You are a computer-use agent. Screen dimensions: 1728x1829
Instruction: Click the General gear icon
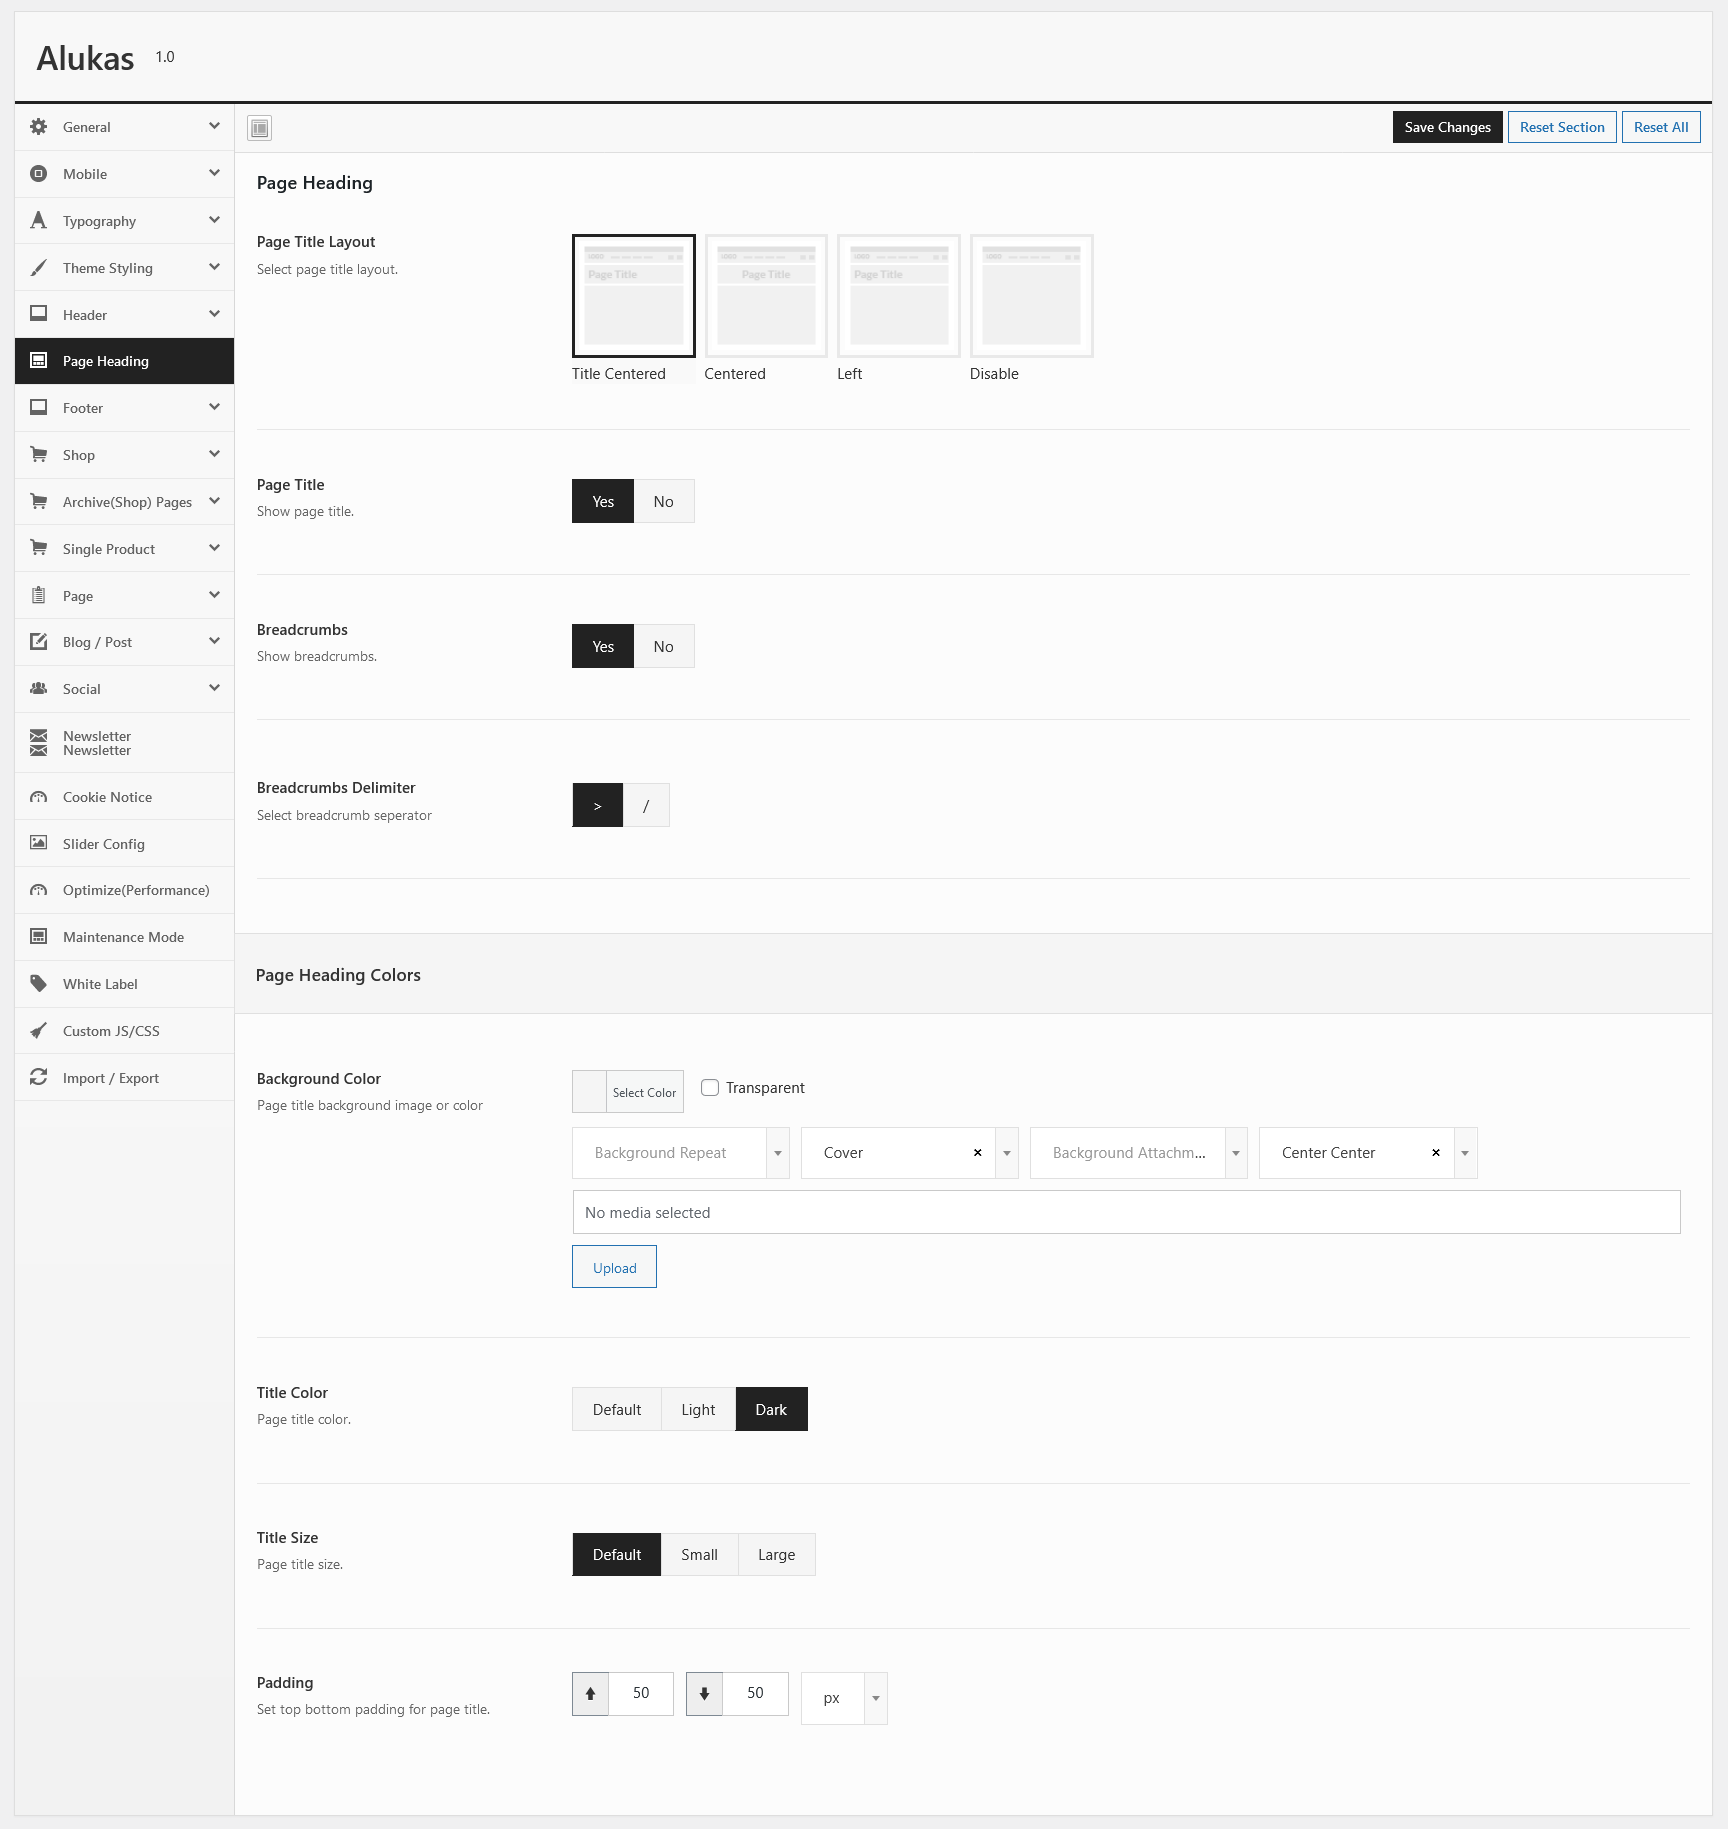39,127
